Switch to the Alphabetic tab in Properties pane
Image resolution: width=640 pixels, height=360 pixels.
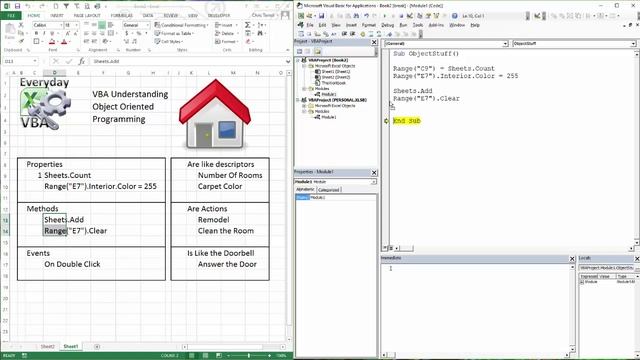tap(305, 189)
